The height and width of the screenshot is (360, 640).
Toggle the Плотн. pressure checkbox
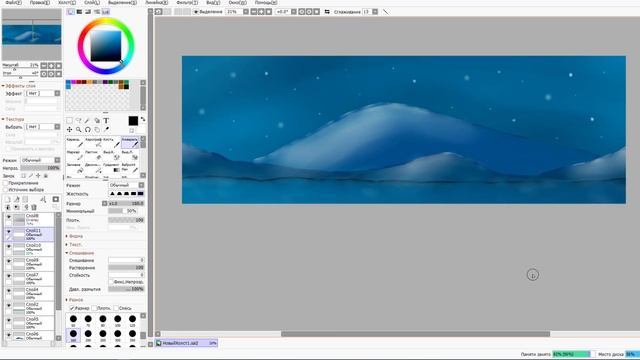[x=94, y=308]
